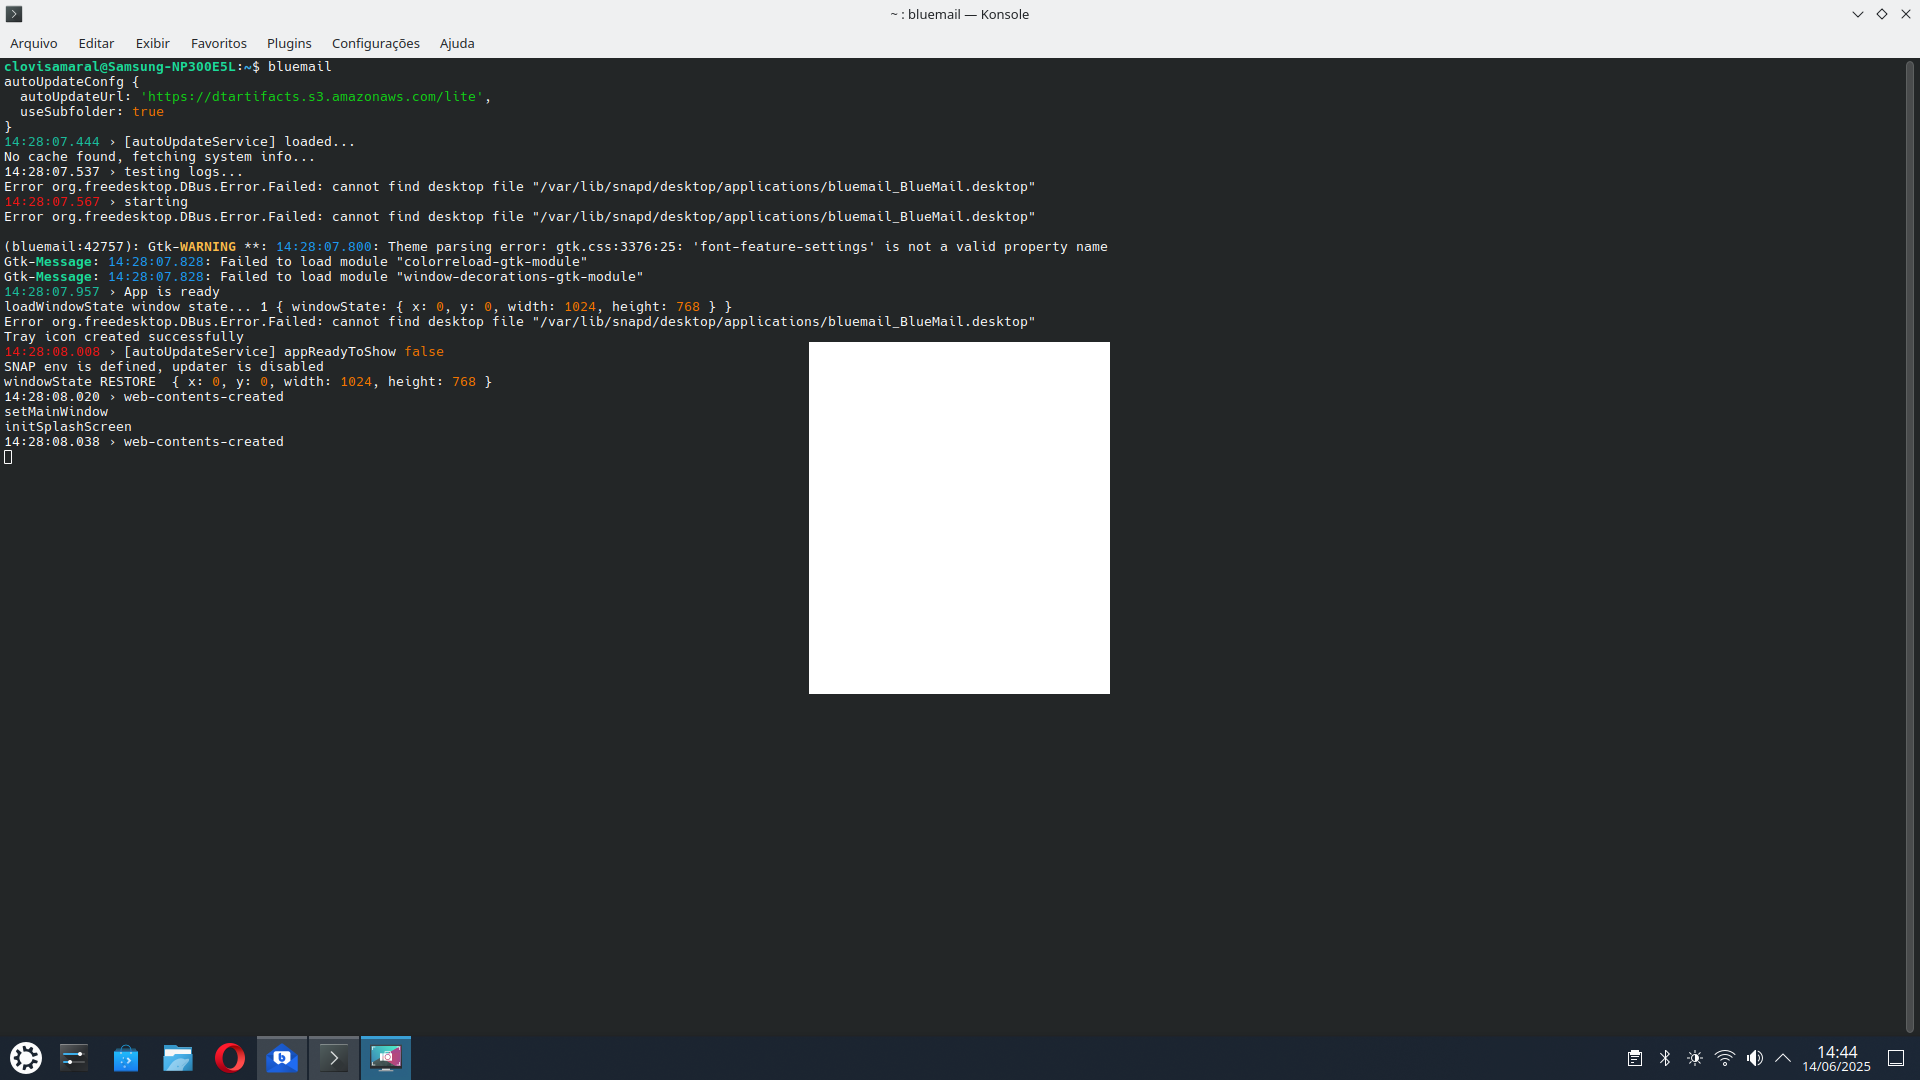This screenshot has height=1080, width=1920.
Task: Click the 'Tray icon created successfully' line
Action: click(x=124, y=337)
